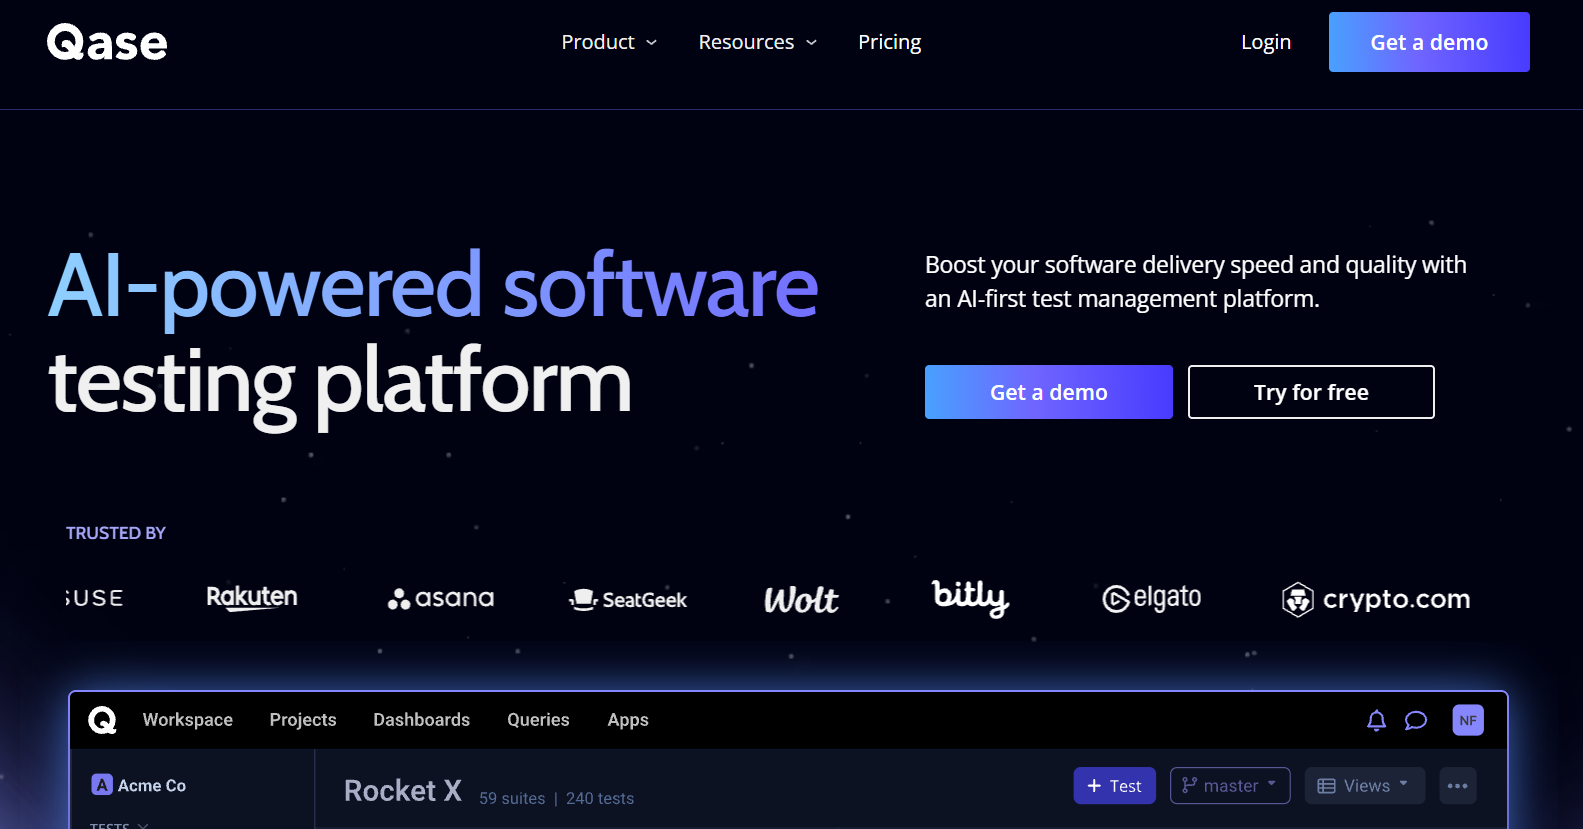Click the Elgato logo
1583x829 pixels.
(x=1151, y=598)
